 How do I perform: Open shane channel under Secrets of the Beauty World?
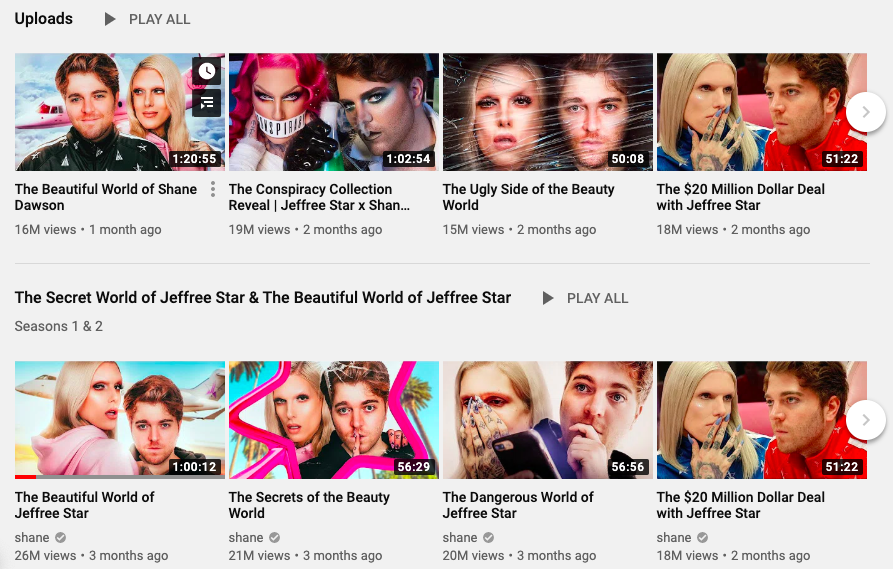(246, 538)
